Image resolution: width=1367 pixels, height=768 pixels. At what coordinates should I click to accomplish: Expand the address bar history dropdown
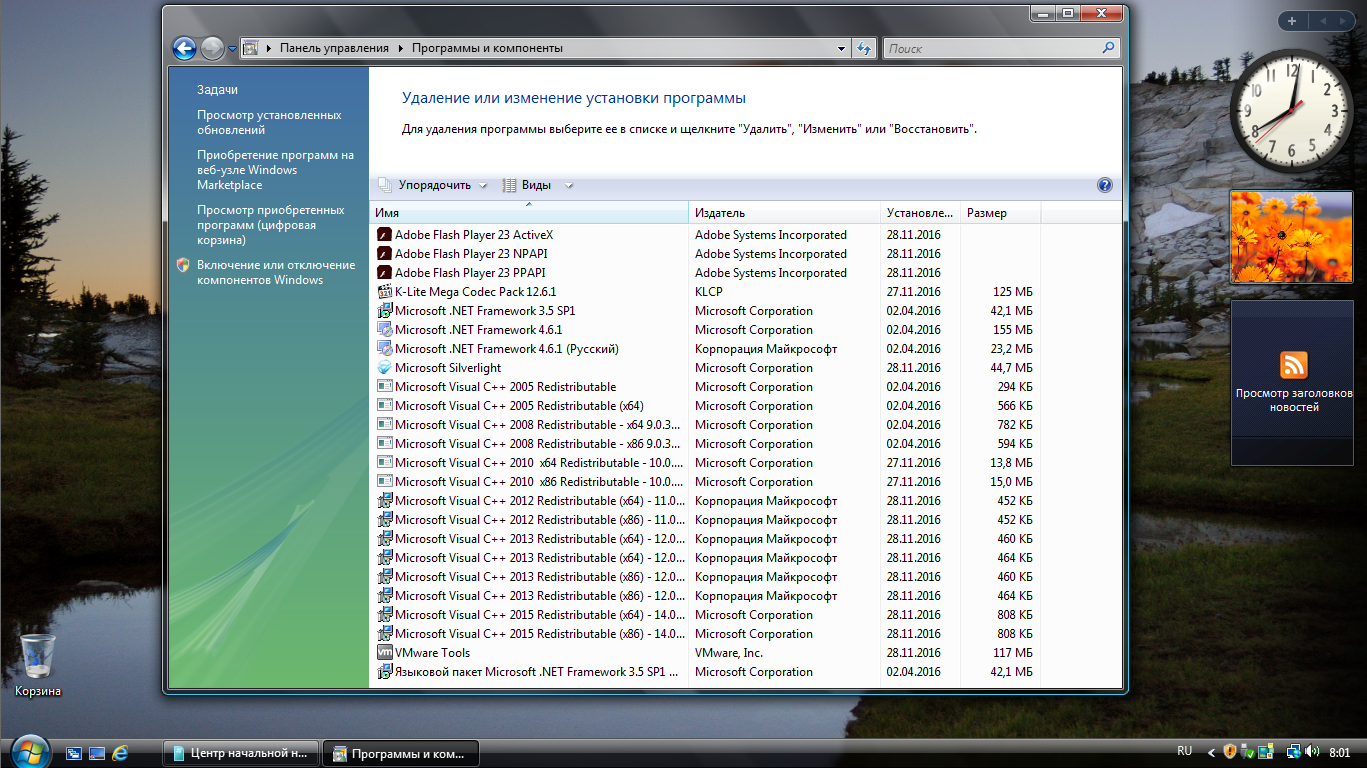(x=841, y=48)
